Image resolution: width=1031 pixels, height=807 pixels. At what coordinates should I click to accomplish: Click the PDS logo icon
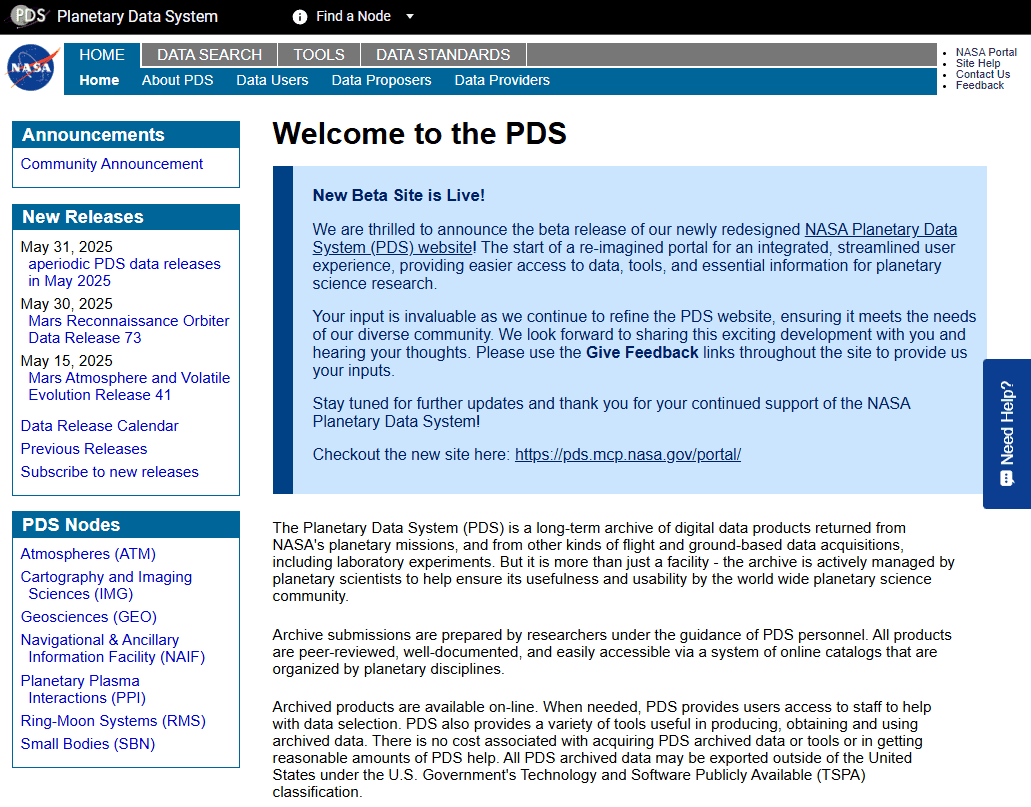(x=27, y=16)
